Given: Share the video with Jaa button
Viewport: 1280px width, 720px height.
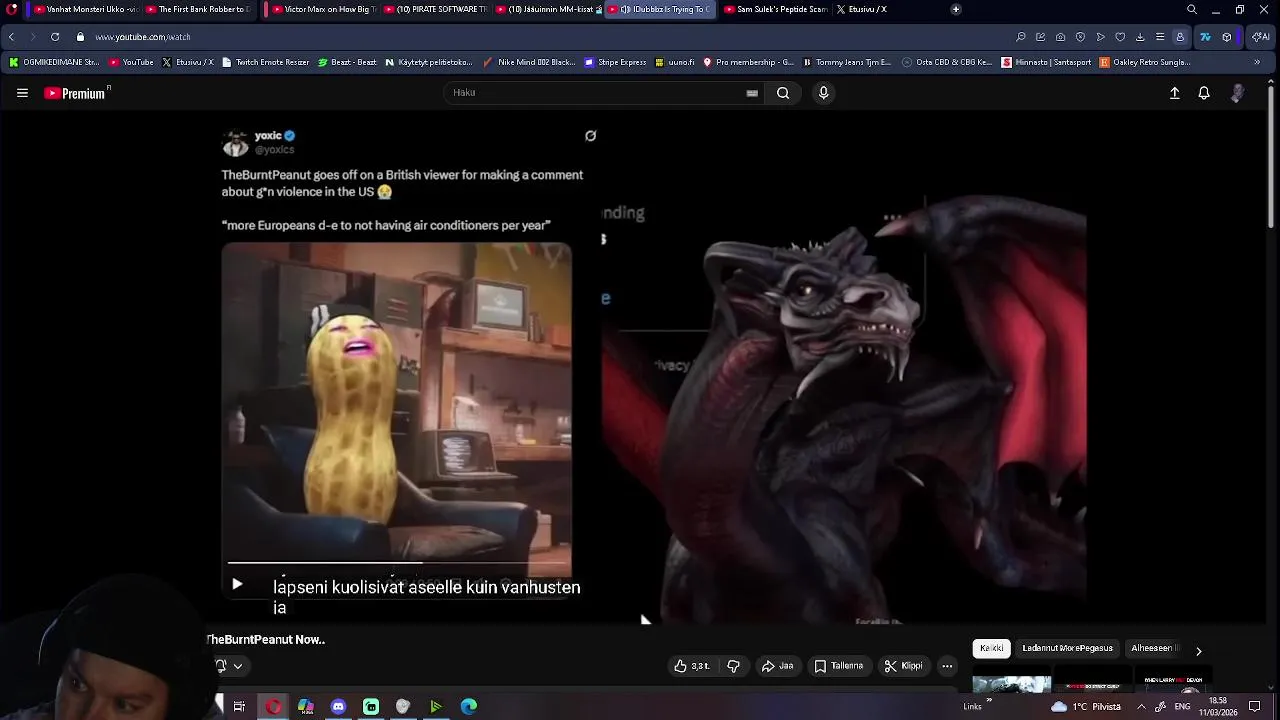Looking at the screenshot, I should (777, 666).
